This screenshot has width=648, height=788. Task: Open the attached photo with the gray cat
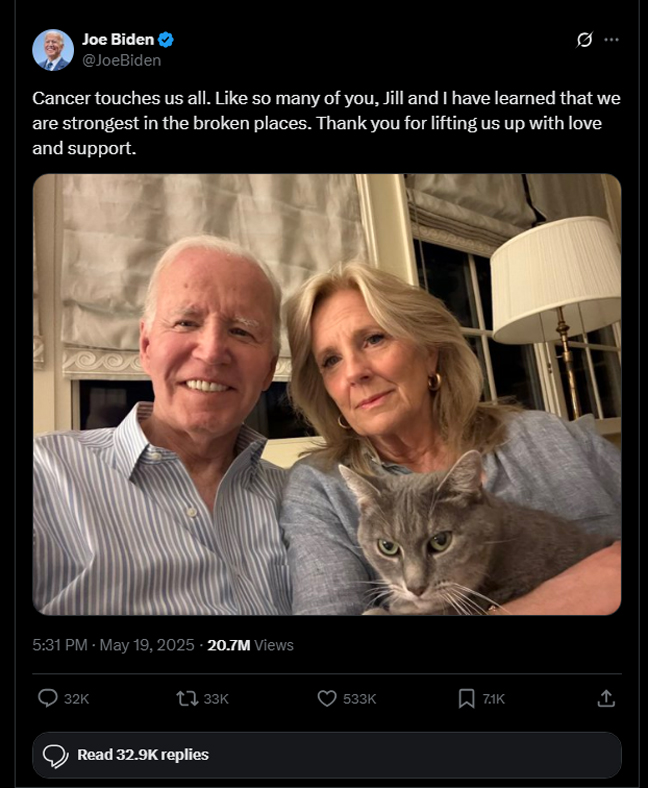pos(327,395)
